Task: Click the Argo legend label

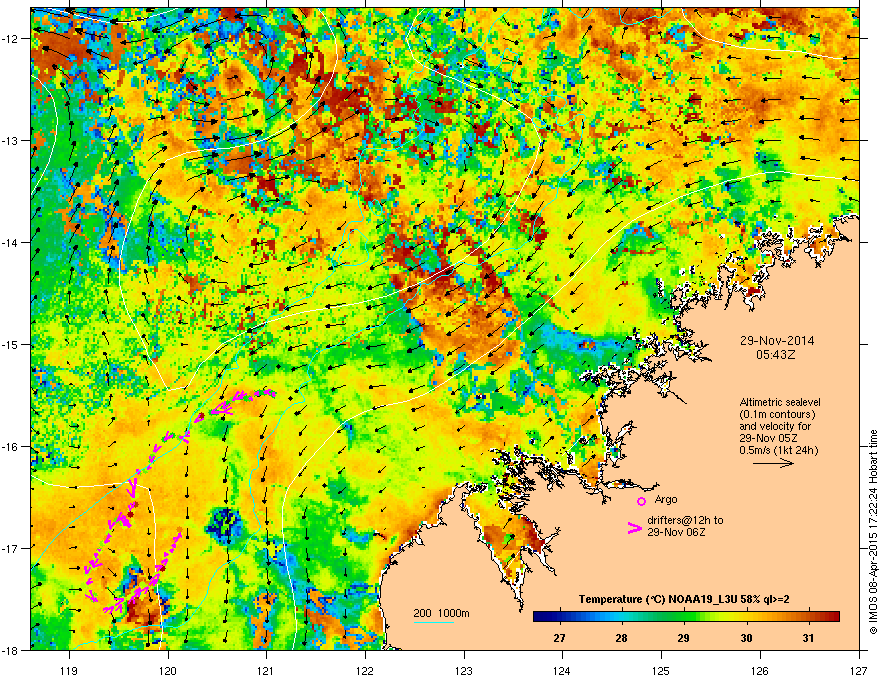Action: (666, 499)
